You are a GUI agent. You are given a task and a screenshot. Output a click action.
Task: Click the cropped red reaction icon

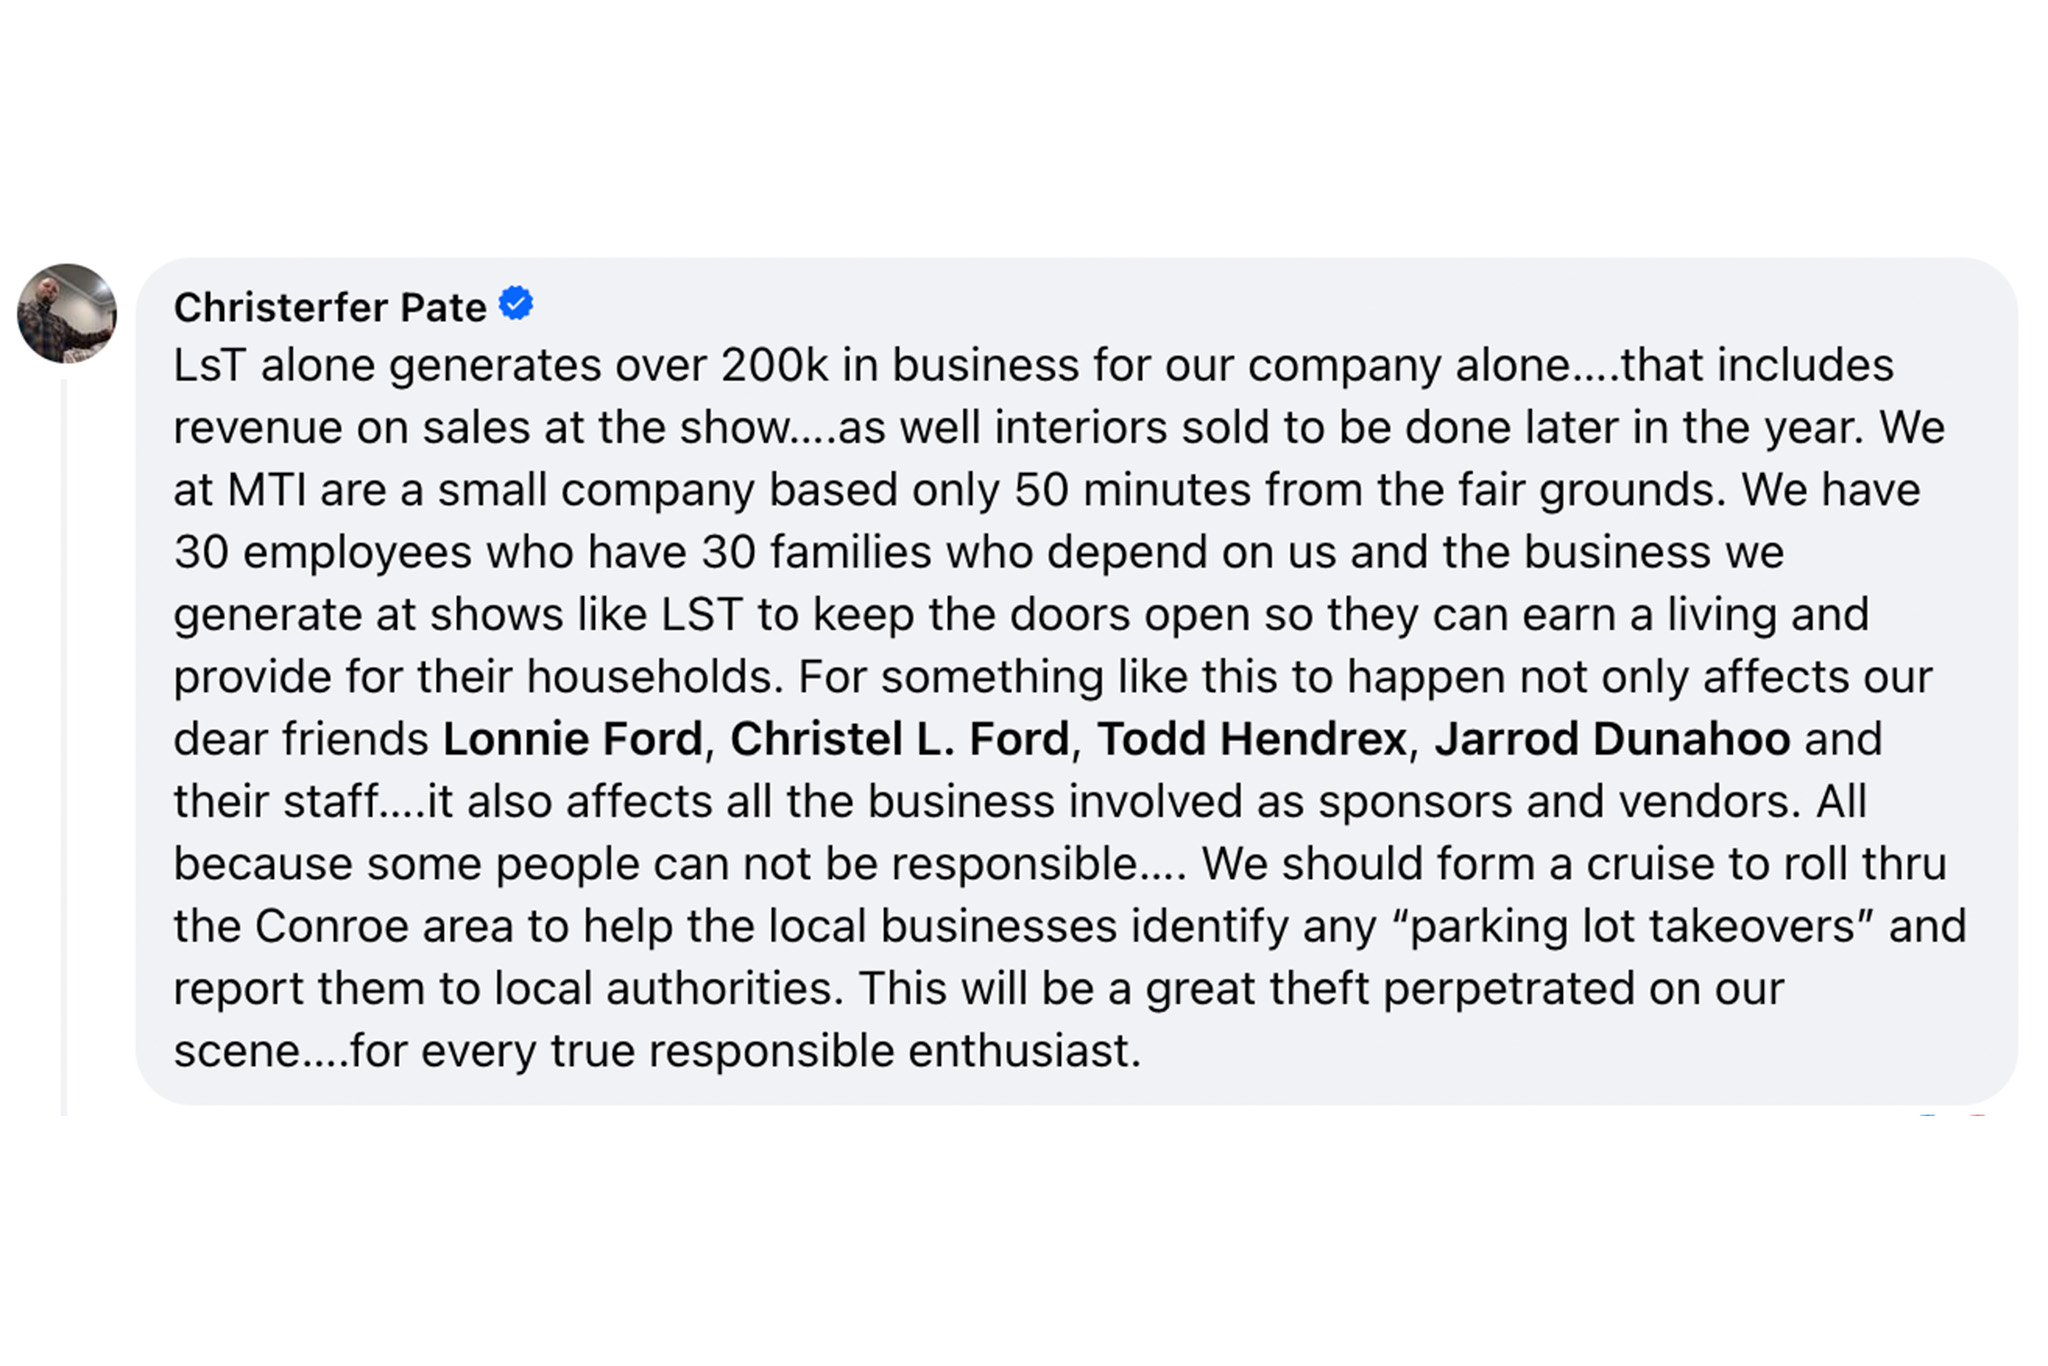[x=1977, y=1115]
